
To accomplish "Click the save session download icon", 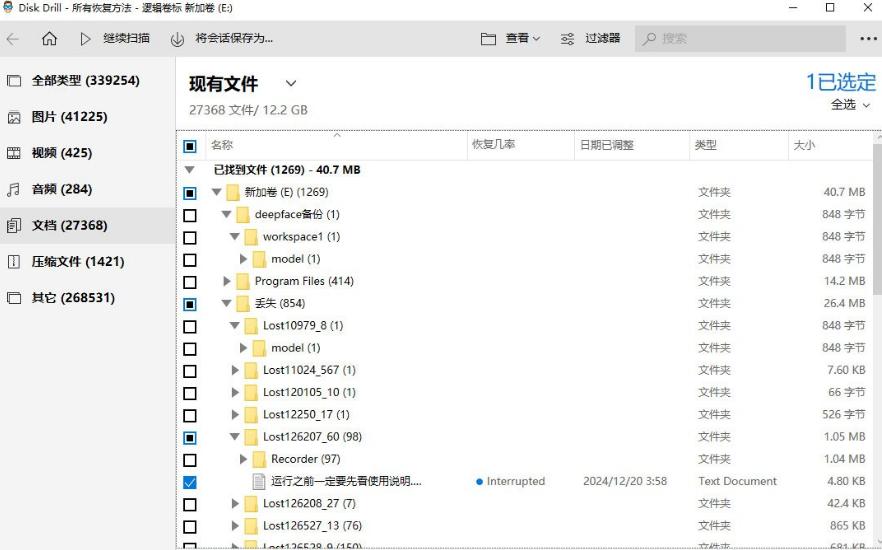I will (177, 39).
